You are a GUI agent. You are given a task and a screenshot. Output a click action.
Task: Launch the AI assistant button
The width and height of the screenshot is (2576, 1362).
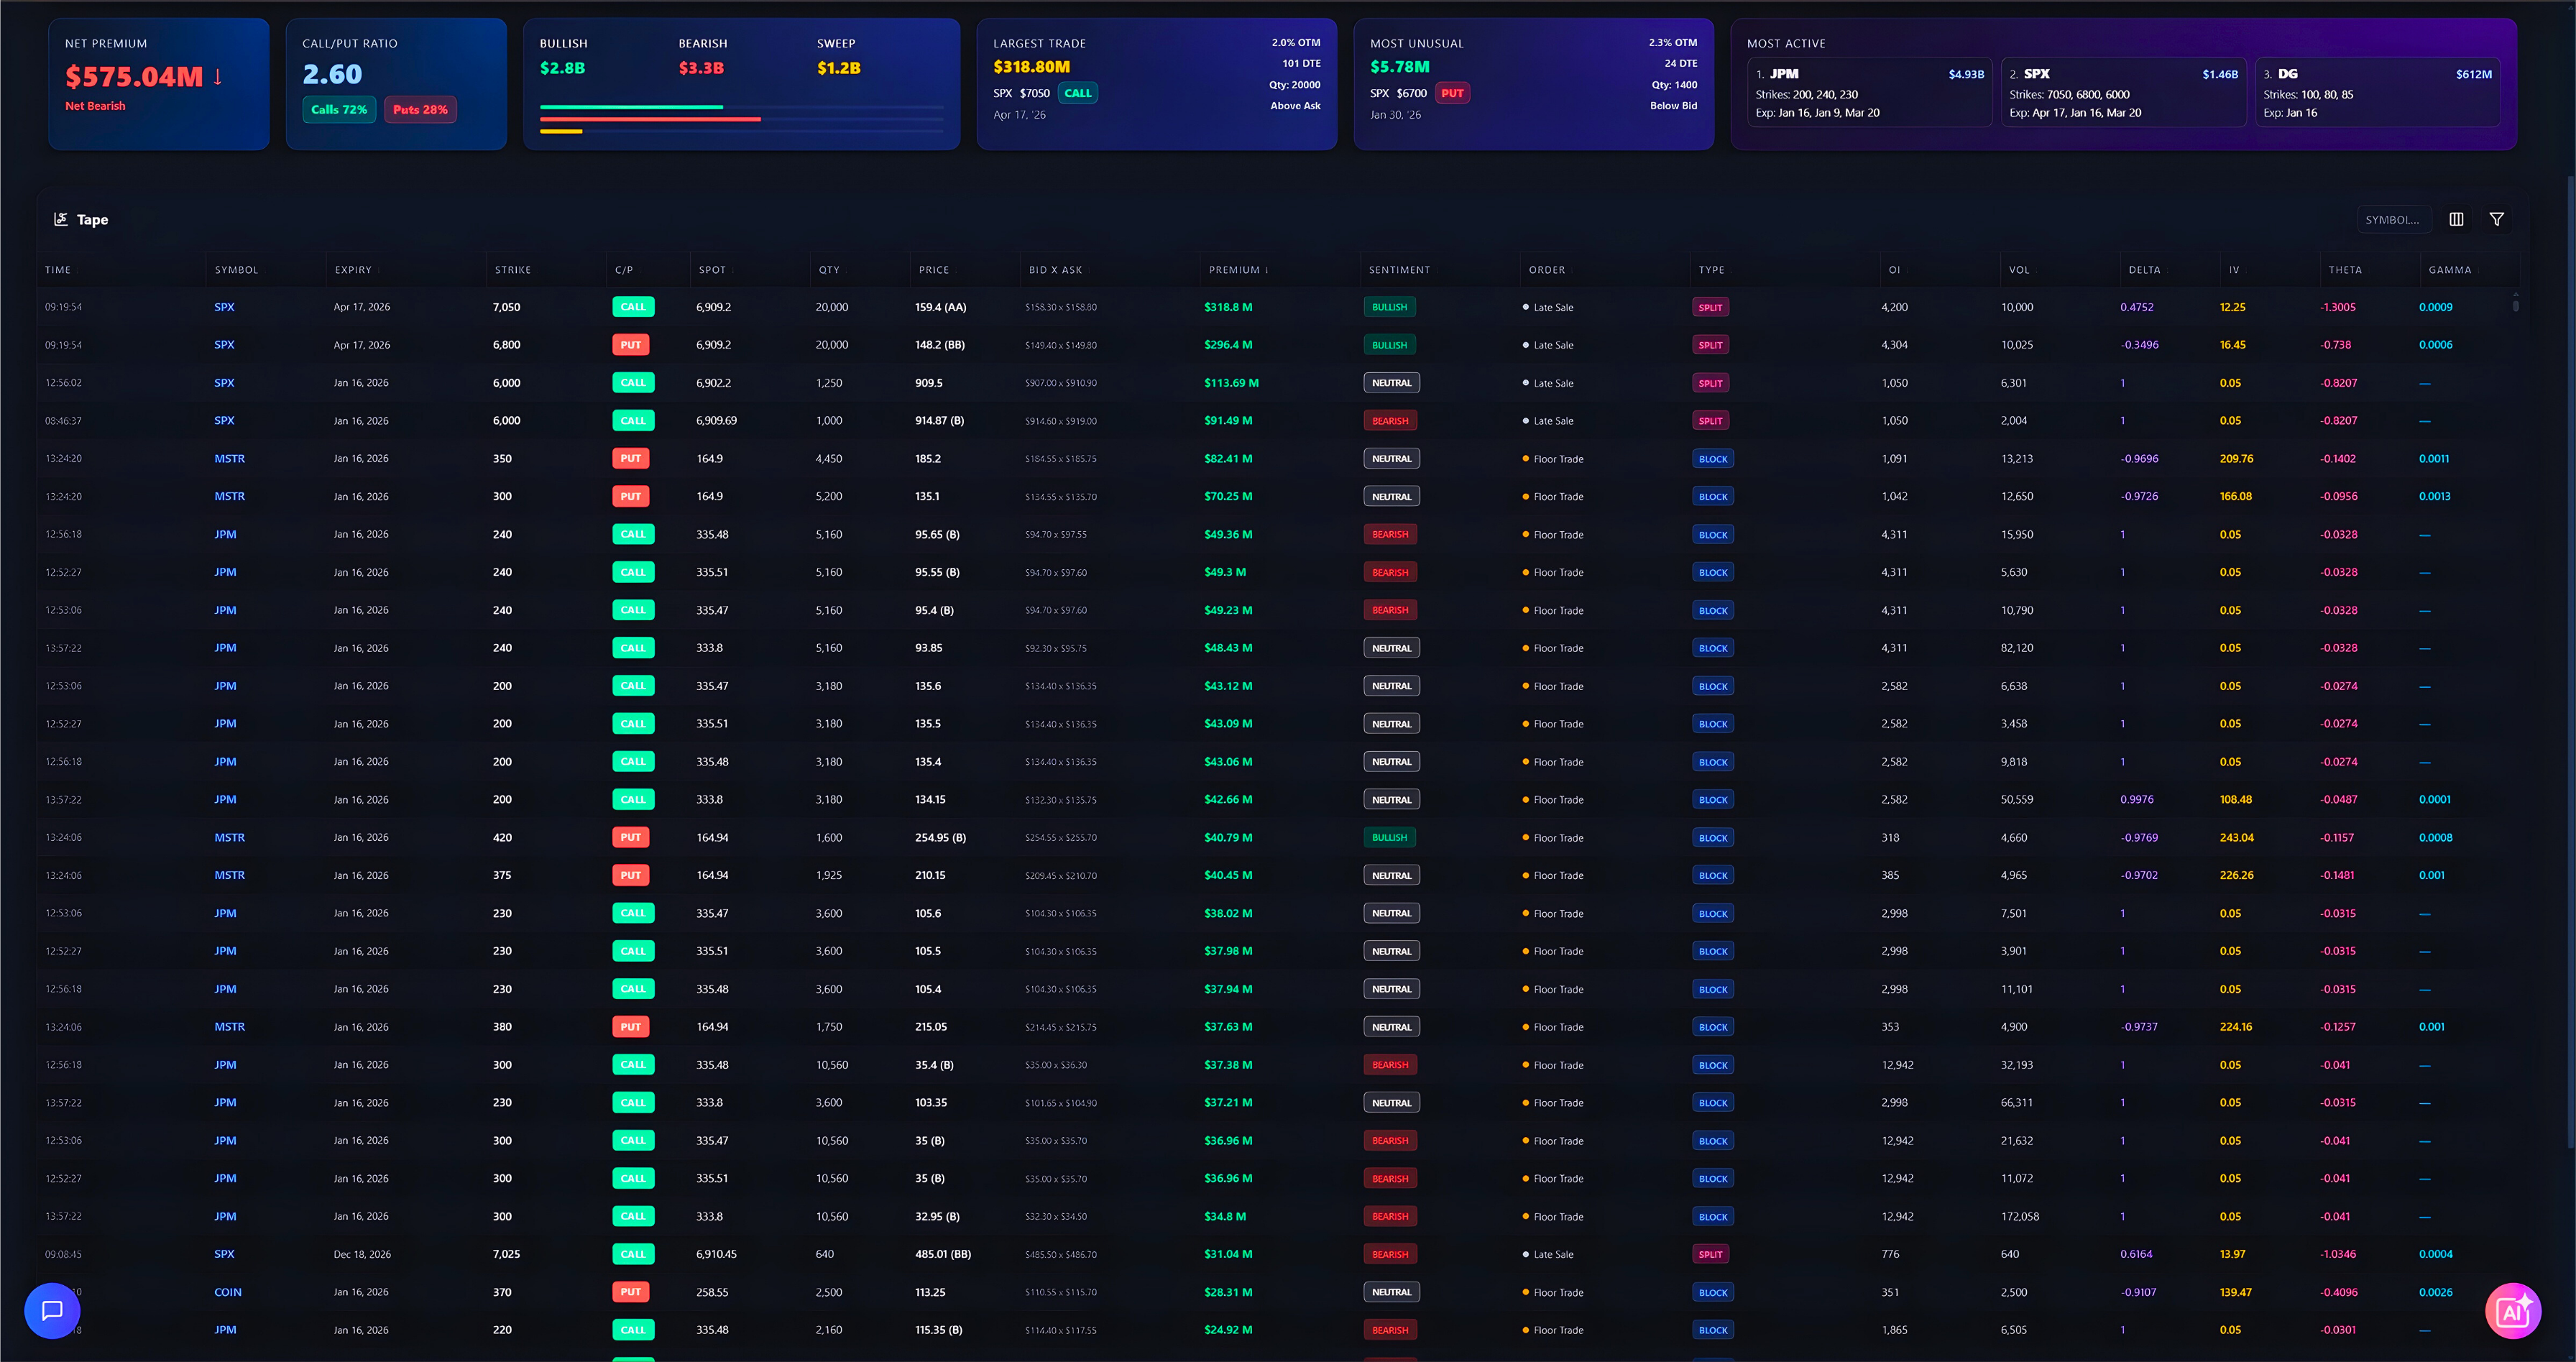[2513, 1310]
